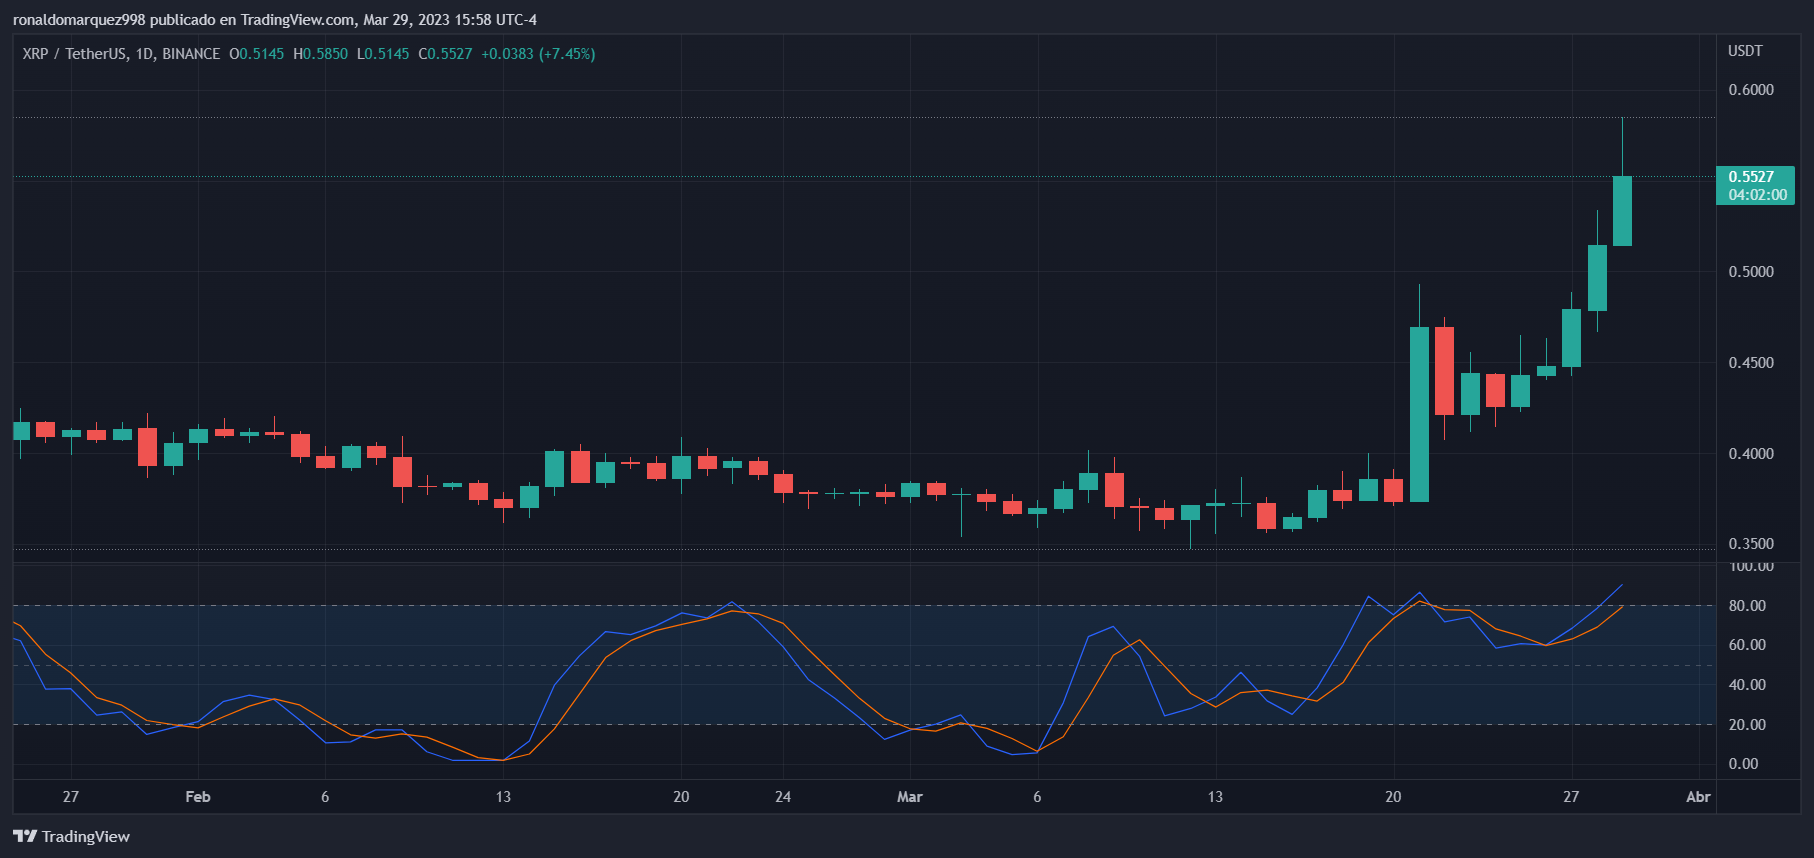Click the latest green candle at the chart's right

coord(1622,211)
